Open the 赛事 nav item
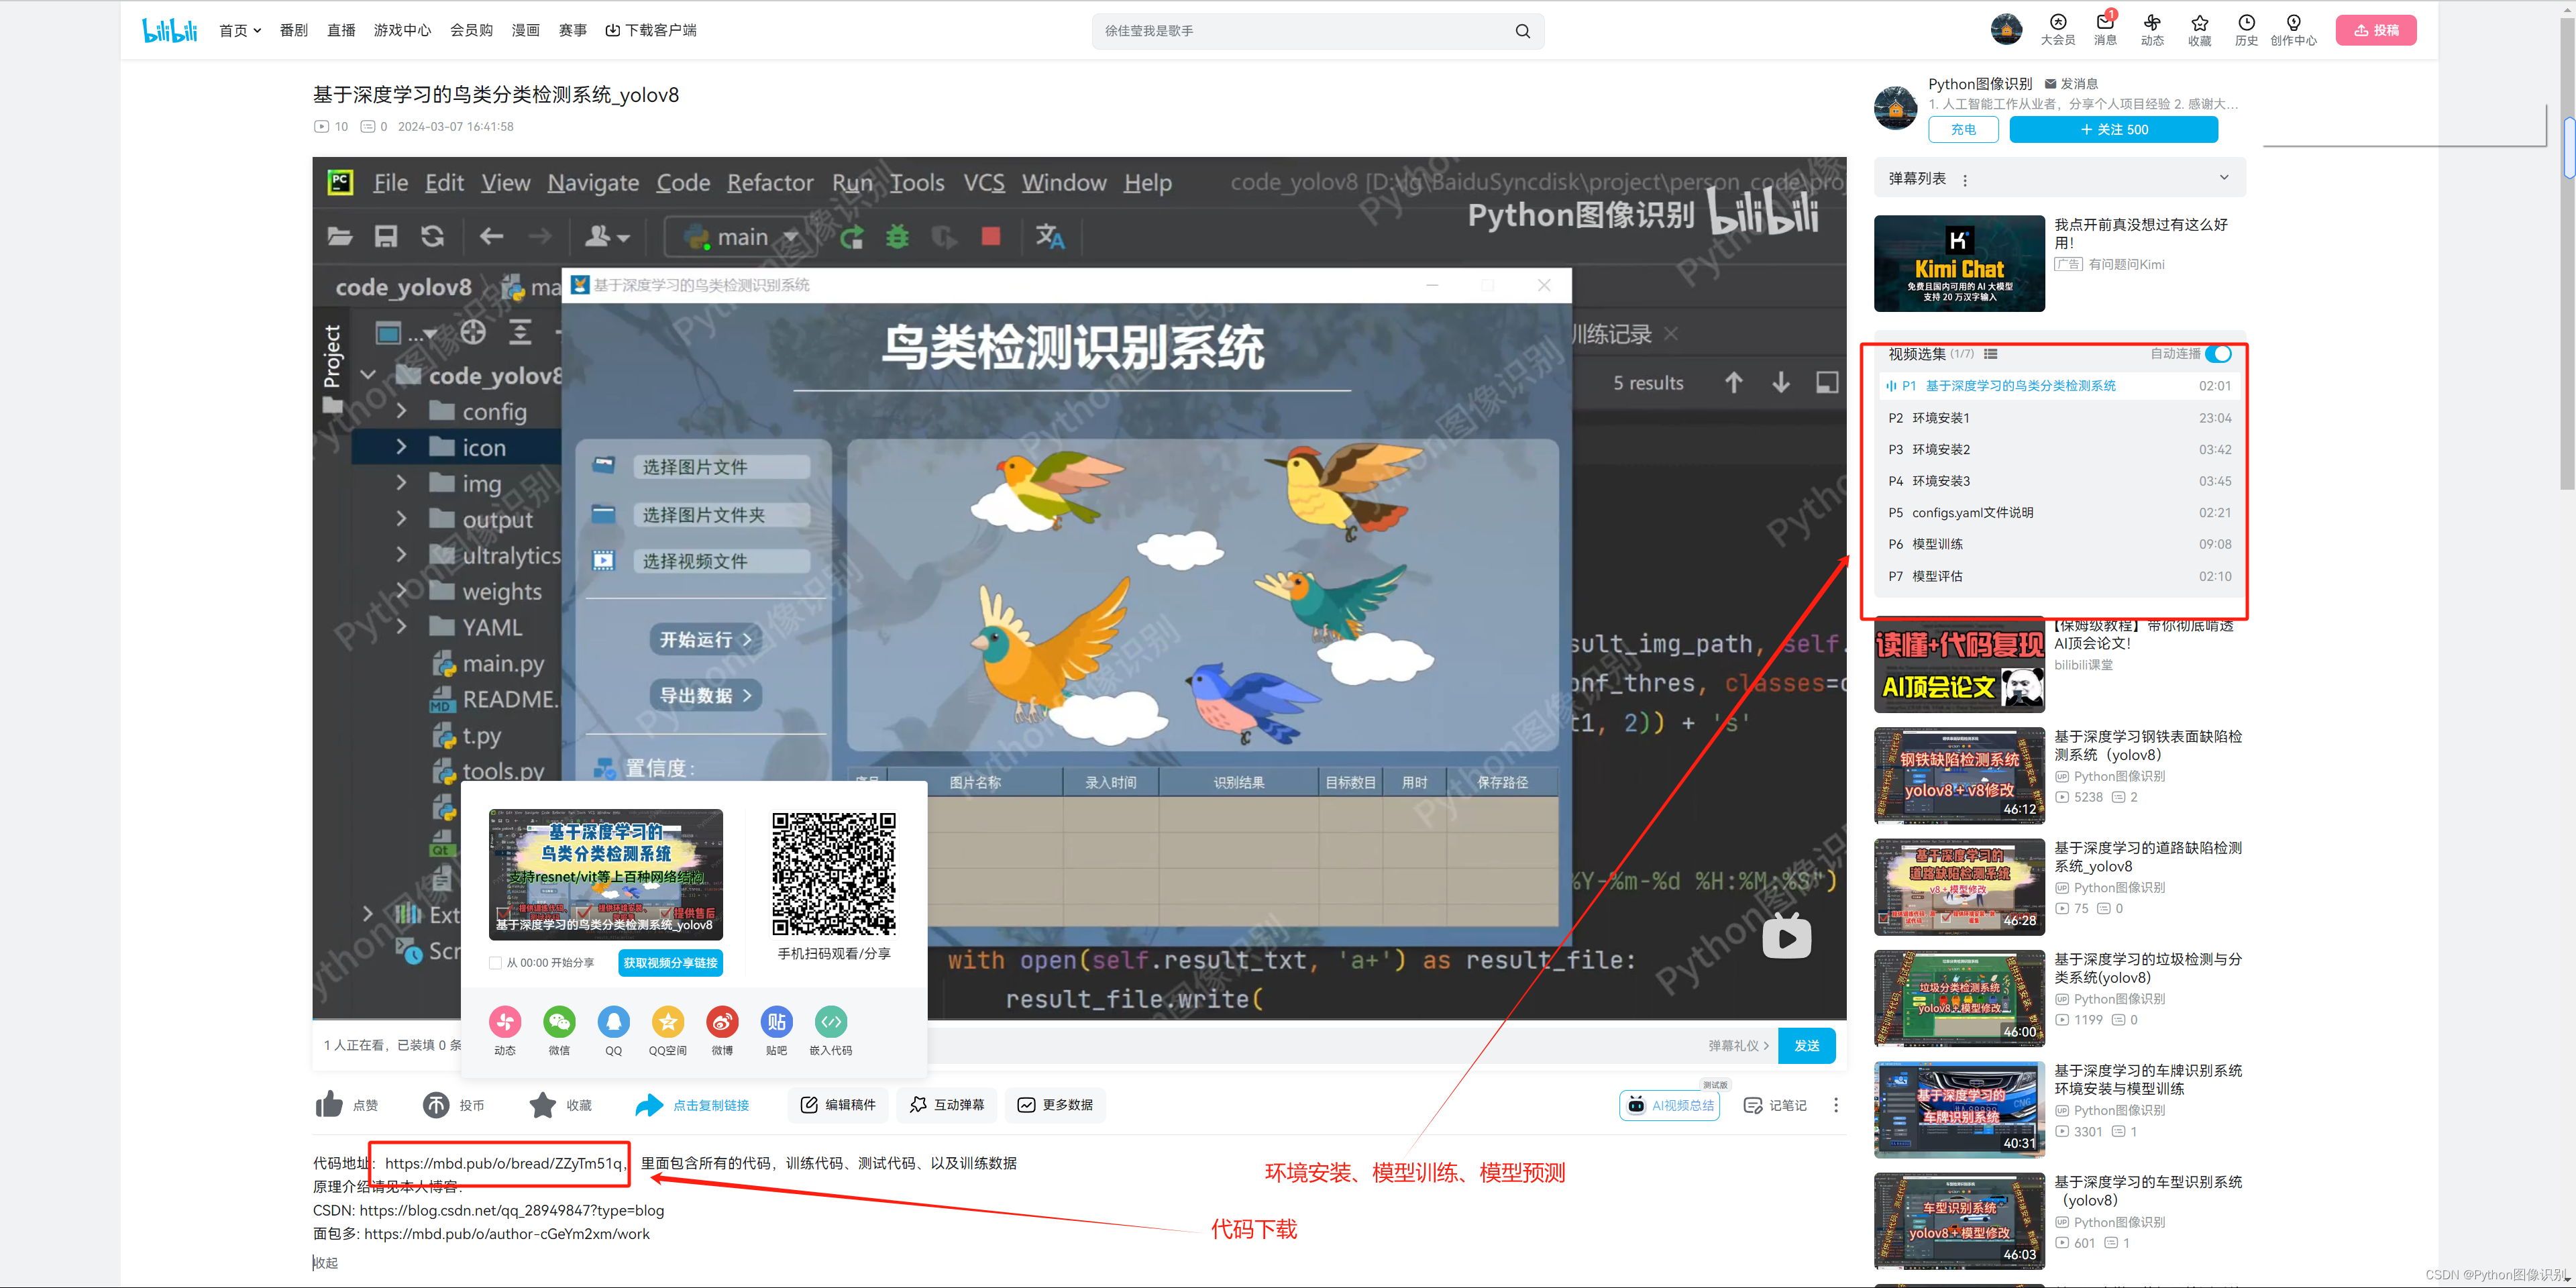 (573, 30)
